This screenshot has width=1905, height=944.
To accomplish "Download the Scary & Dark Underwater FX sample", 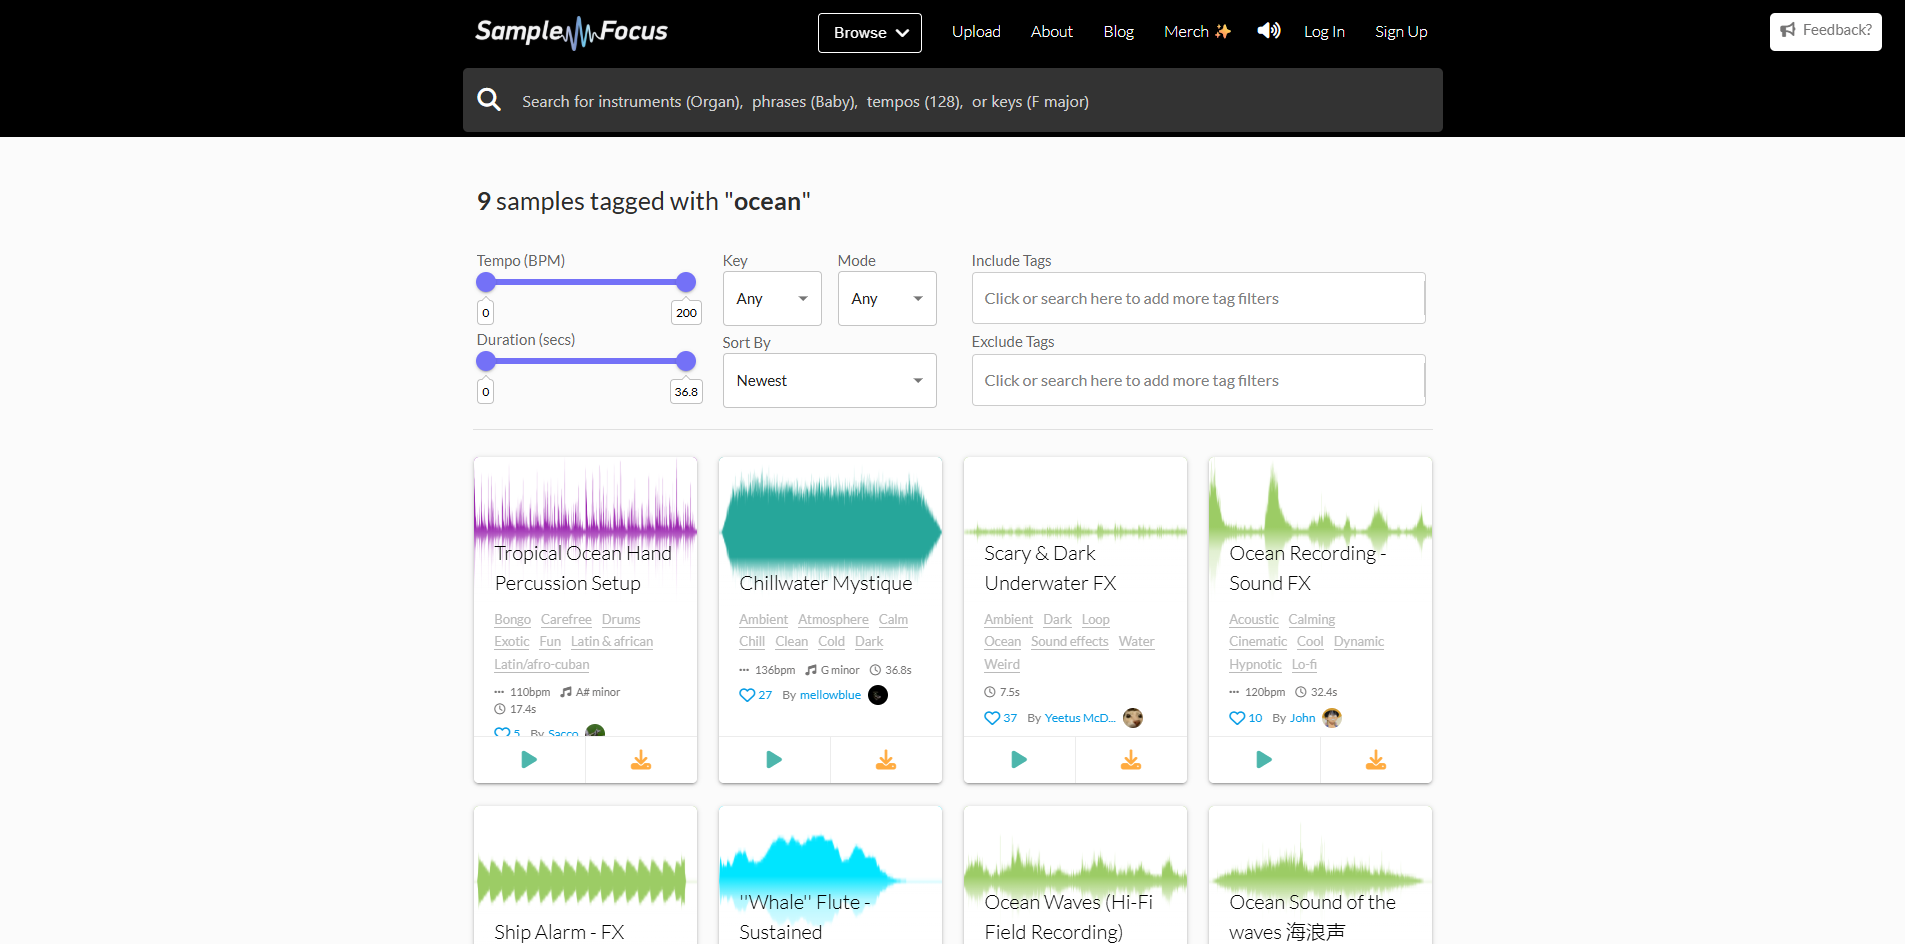I will click(1131, 760).
